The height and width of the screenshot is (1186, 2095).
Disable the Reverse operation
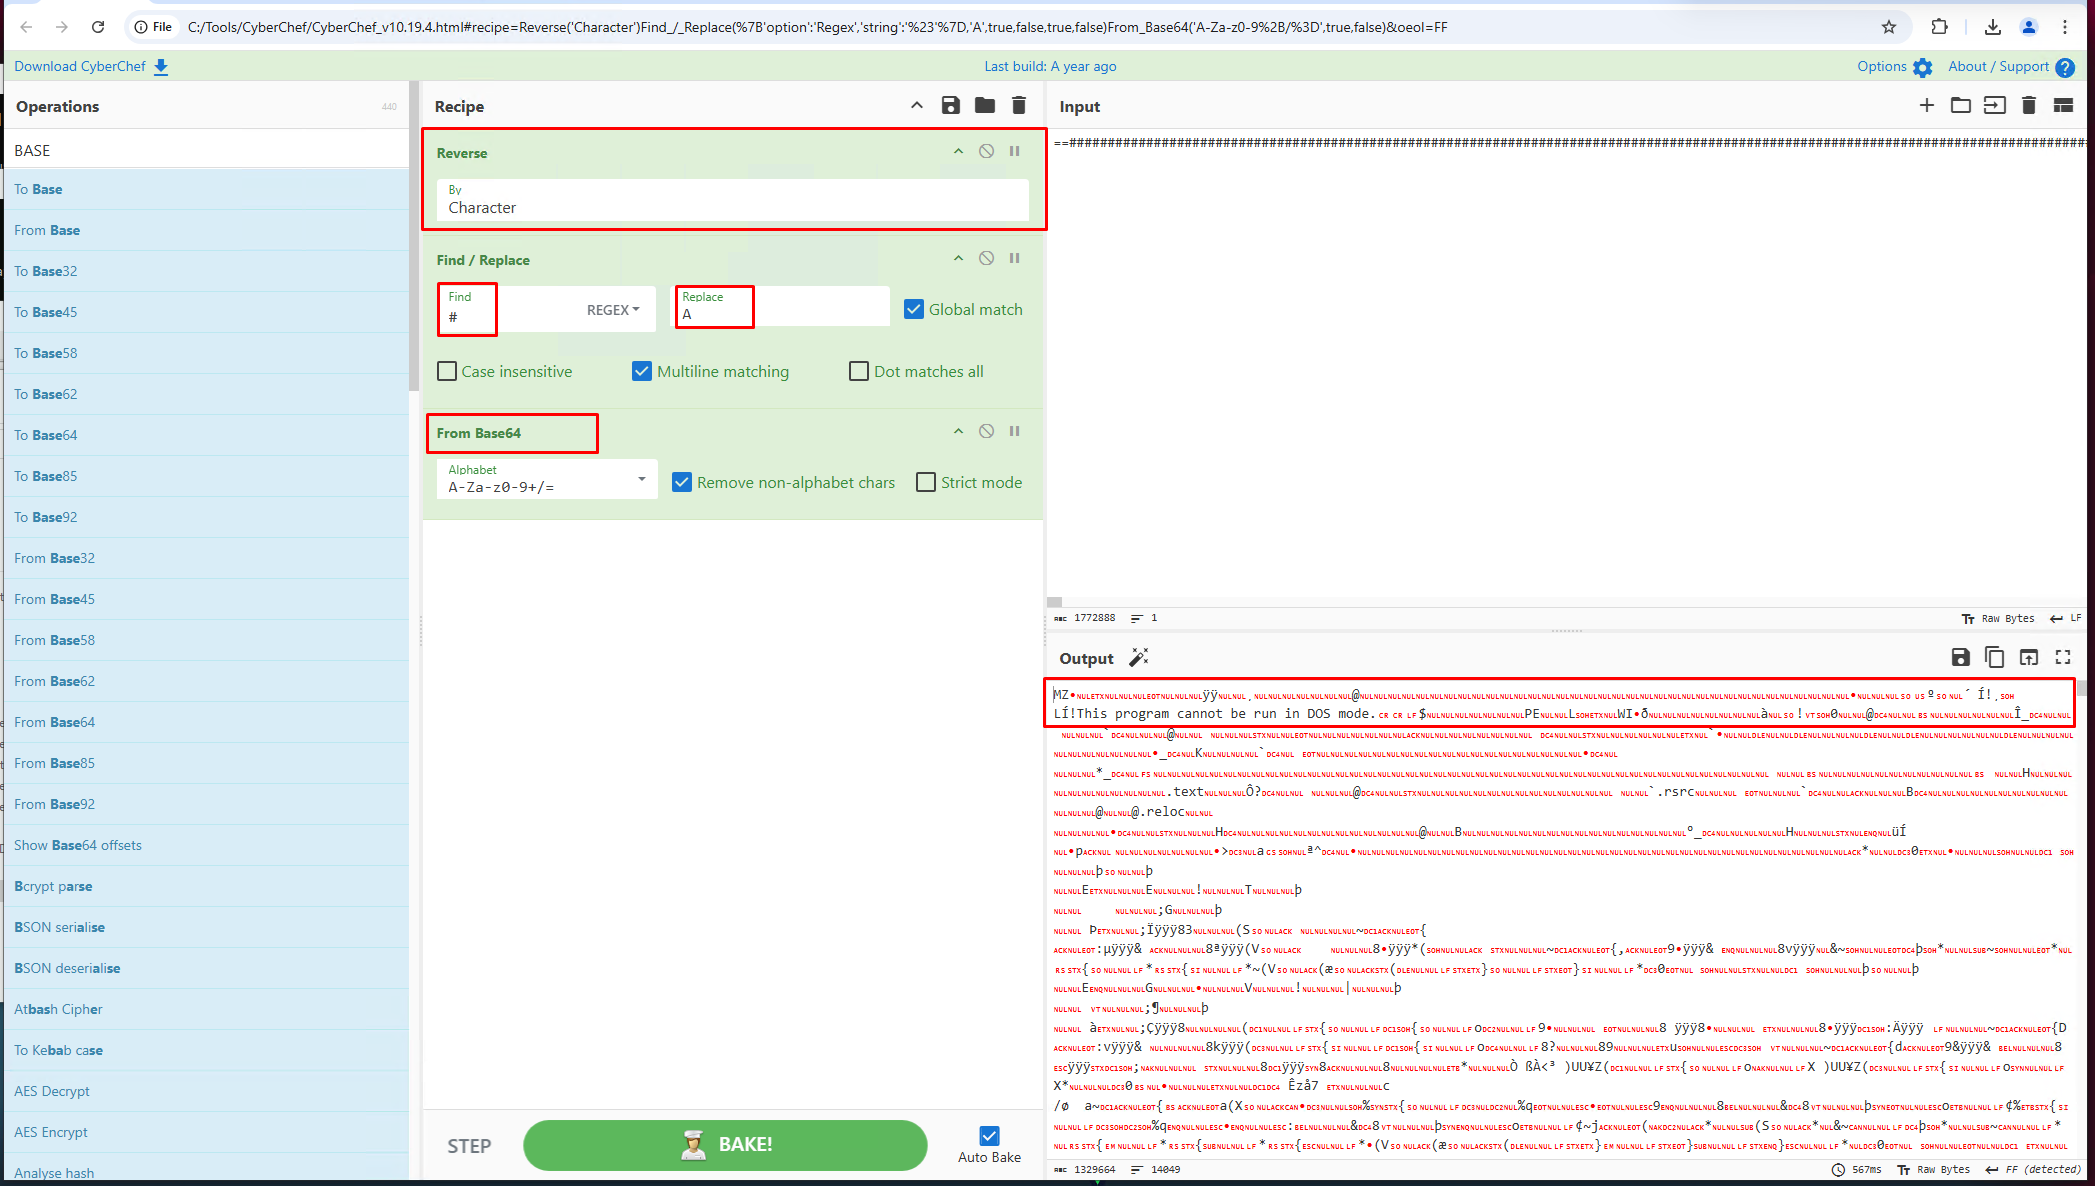pos(986,152)
